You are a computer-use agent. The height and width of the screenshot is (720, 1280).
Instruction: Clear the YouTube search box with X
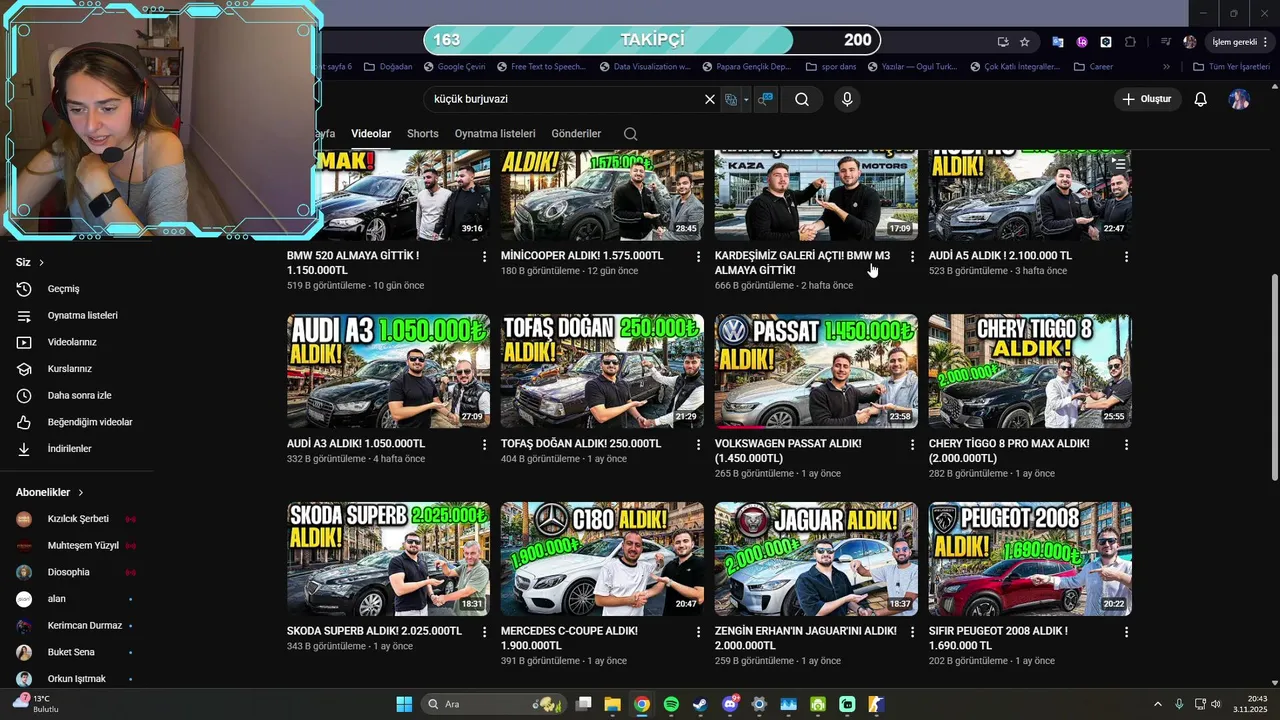coord(710,100)
